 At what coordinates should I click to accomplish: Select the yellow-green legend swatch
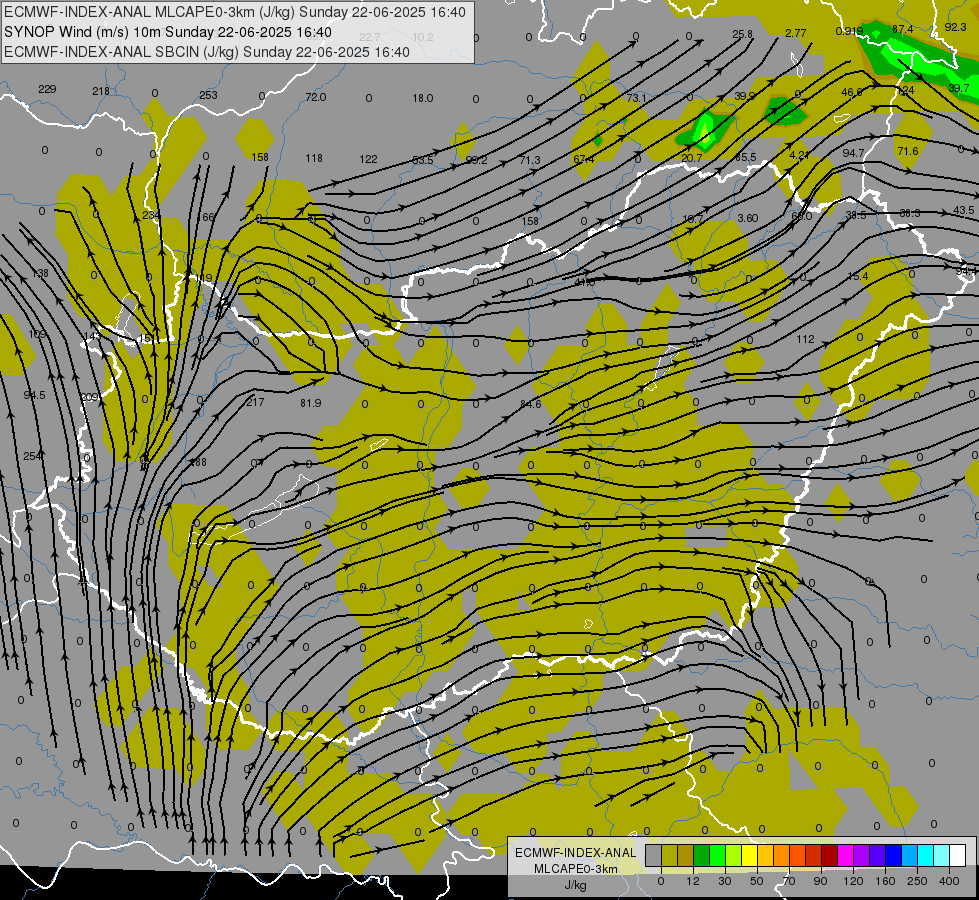[x=733, y=856]
